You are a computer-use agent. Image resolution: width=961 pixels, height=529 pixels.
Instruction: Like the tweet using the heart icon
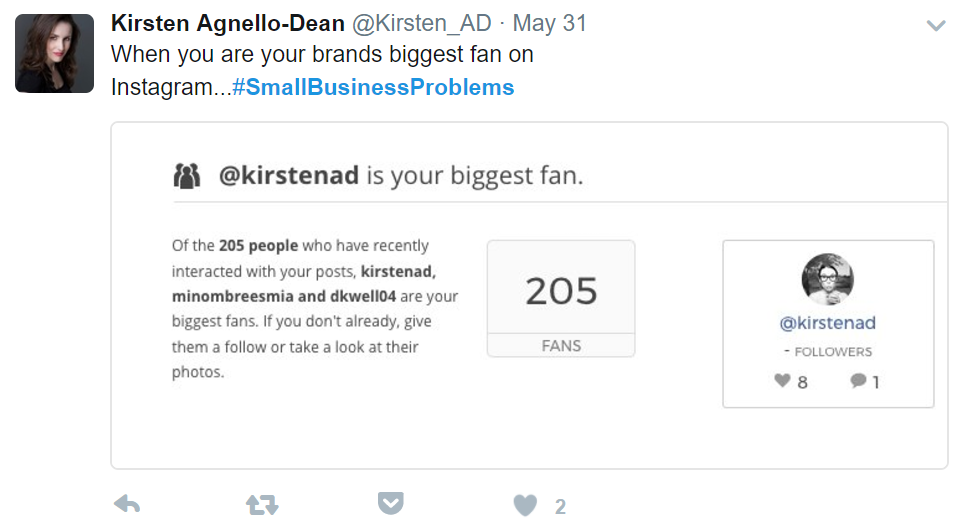coord(525,505)
